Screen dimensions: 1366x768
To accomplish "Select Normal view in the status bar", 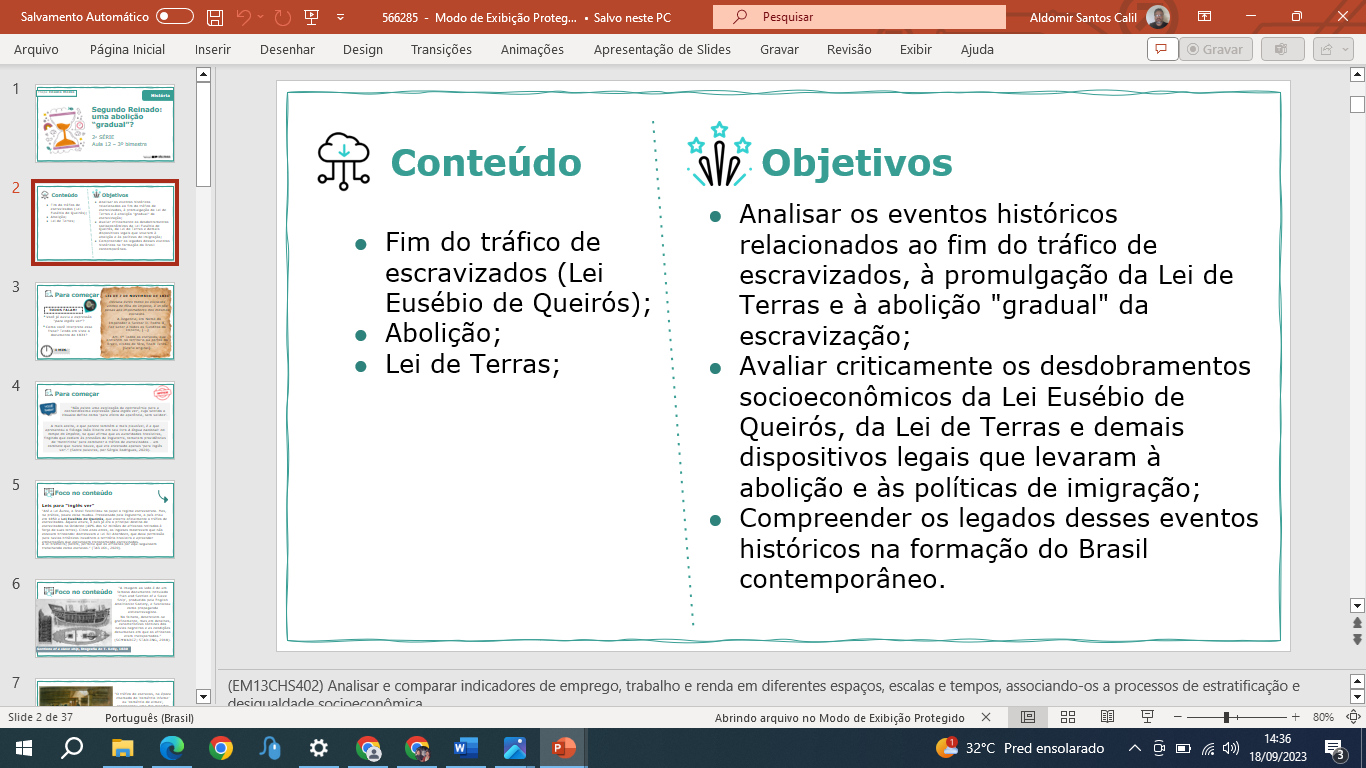I will pyautogui.click(x=1027, y=717).
